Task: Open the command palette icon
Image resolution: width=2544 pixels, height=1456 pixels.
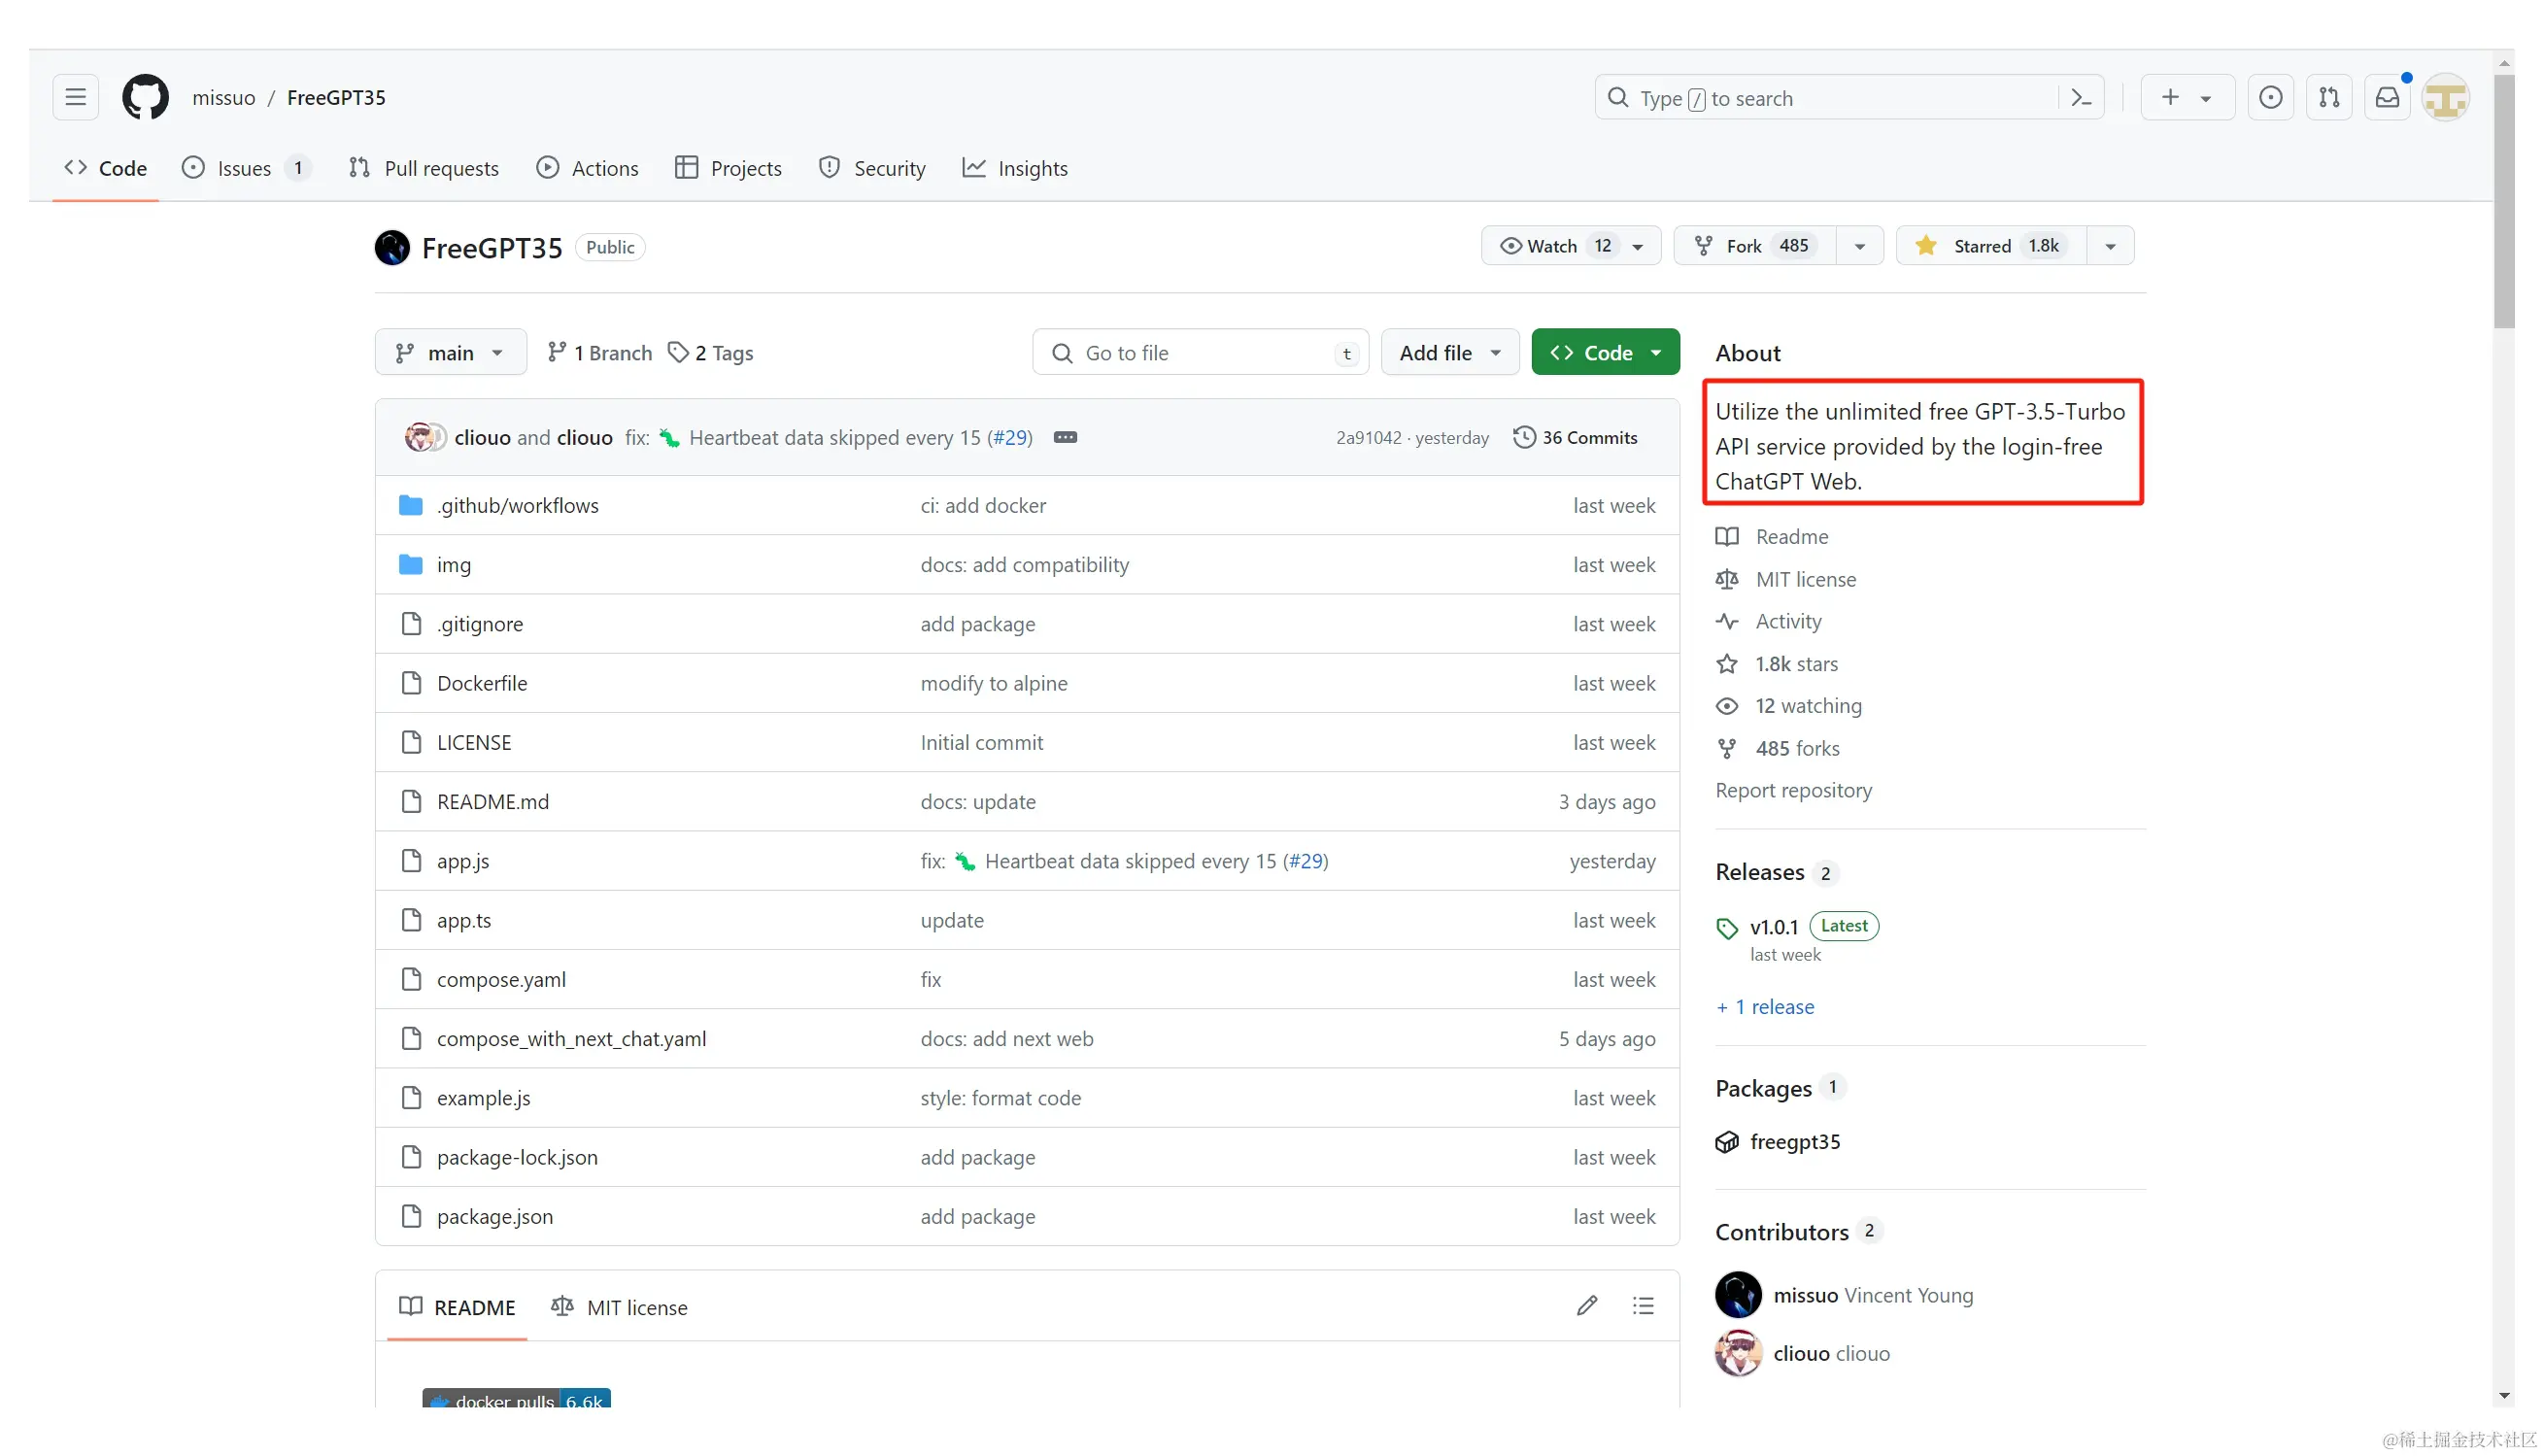Action: [2081, 98]
